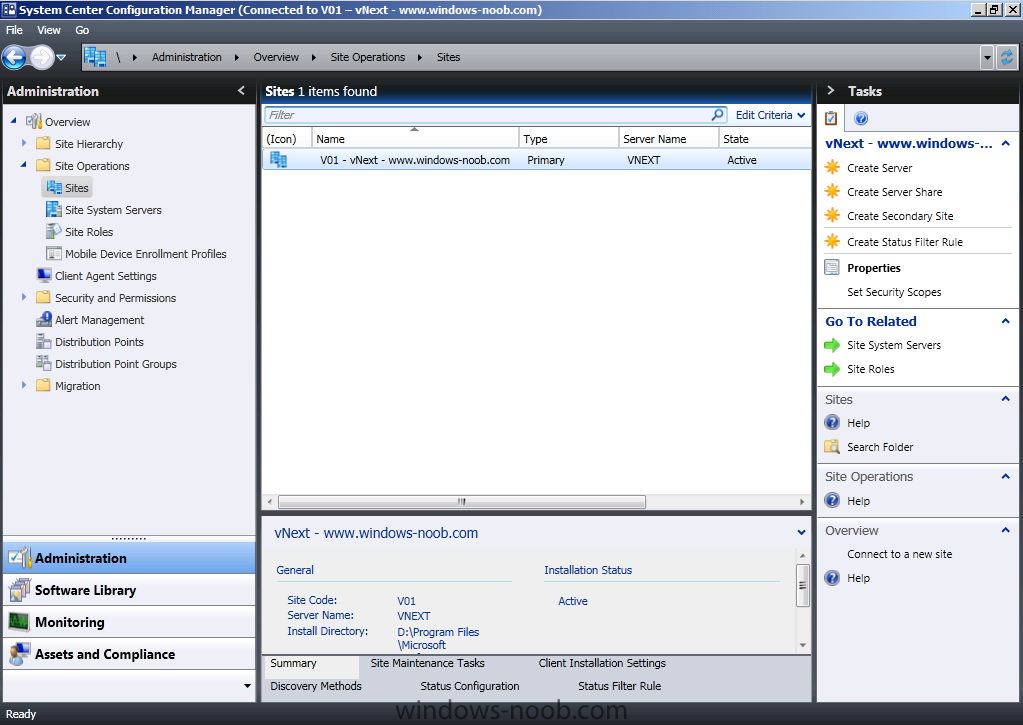The image size is (1023, 725).
Task: Open the Status Filter Rule tab
Action: coord(619,686)
